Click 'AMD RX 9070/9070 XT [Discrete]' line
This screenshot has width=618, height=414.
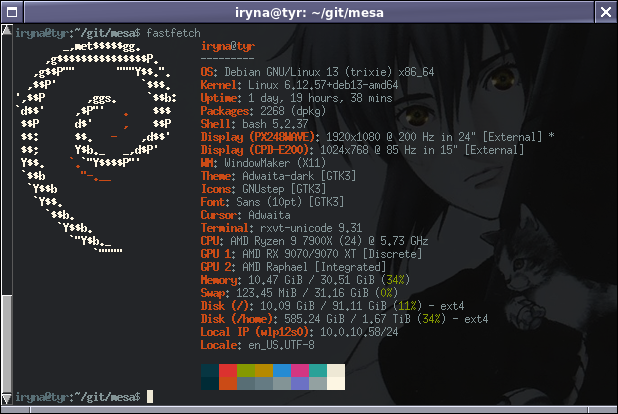coord(332,254)
